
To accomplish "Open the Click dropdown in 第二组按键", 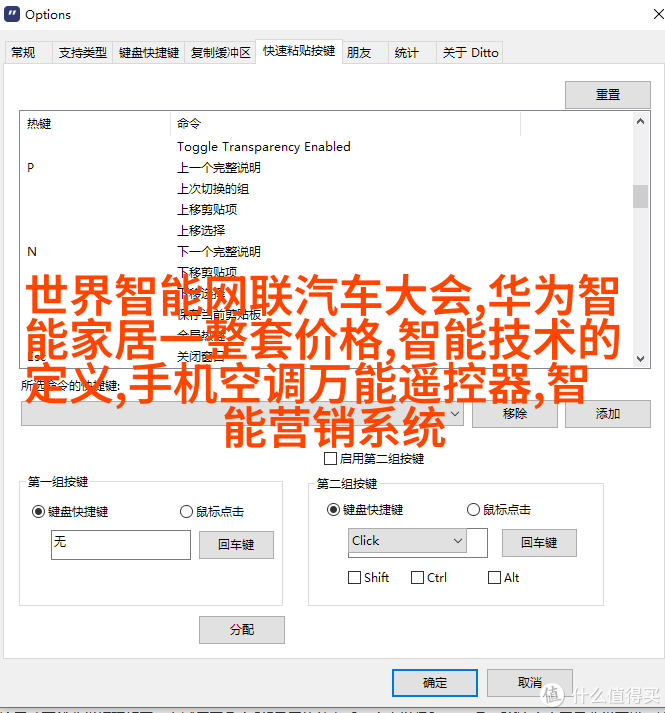I will click(407, 541).
